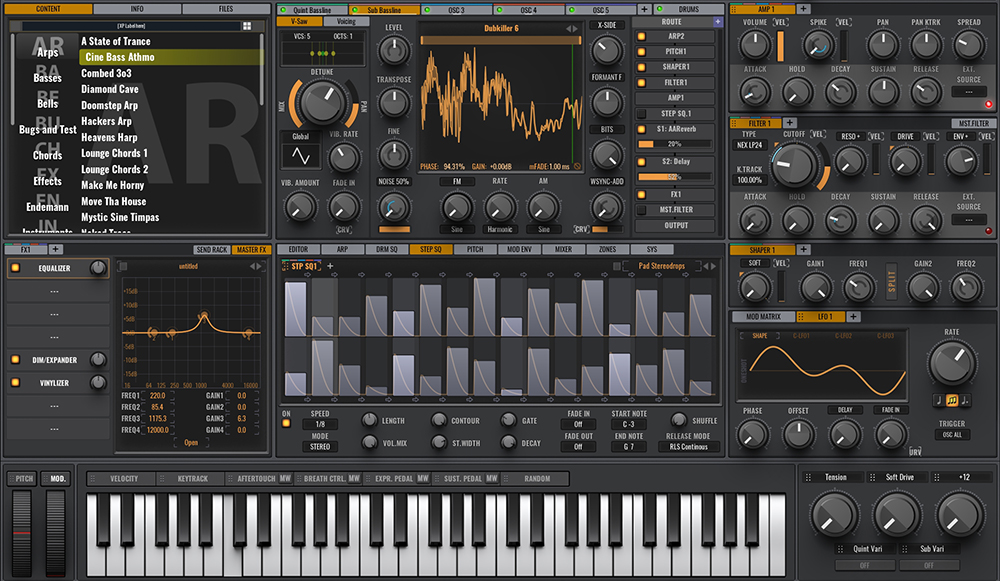The image size is (1000, 581).
Task: Select the quarter-note LFO rate sync icon
Action: [938, 401]
